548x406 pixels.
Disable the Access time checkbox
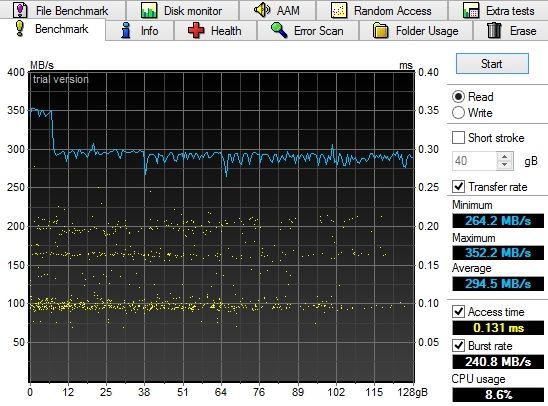point(458,311)
